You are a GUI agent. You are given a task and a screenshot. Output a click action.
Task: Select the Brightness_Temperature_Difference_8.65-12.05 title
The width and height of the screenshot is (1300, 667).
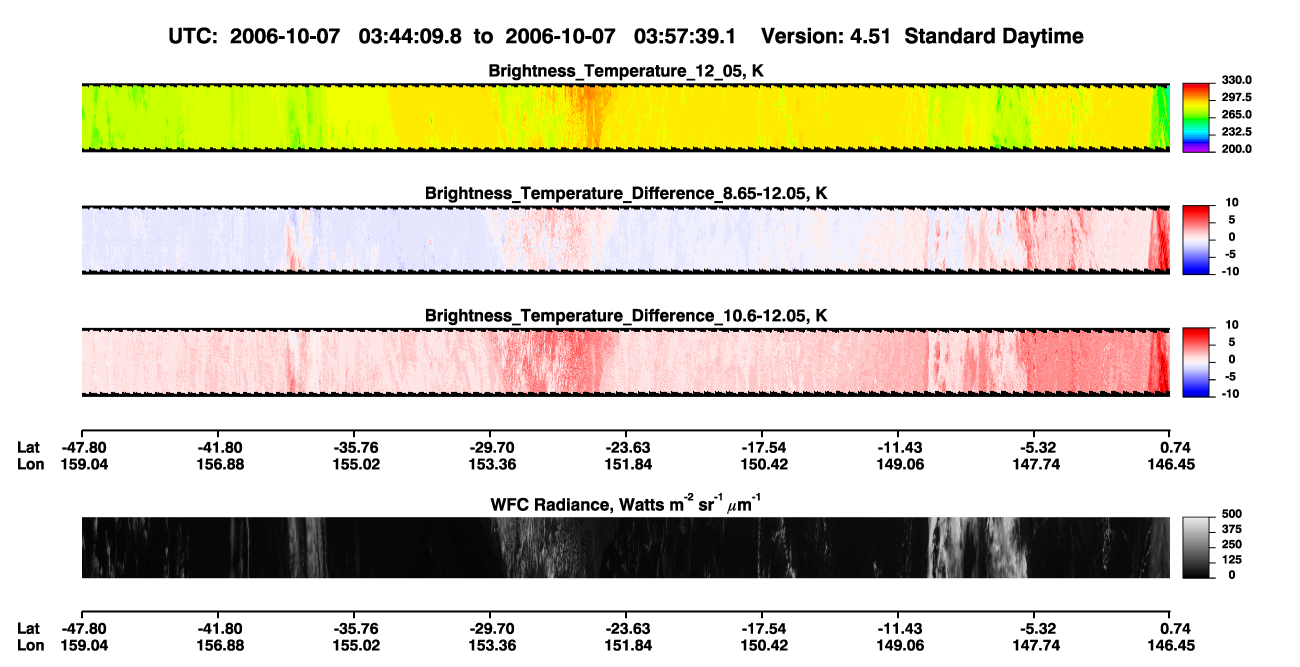pos(626,193)
